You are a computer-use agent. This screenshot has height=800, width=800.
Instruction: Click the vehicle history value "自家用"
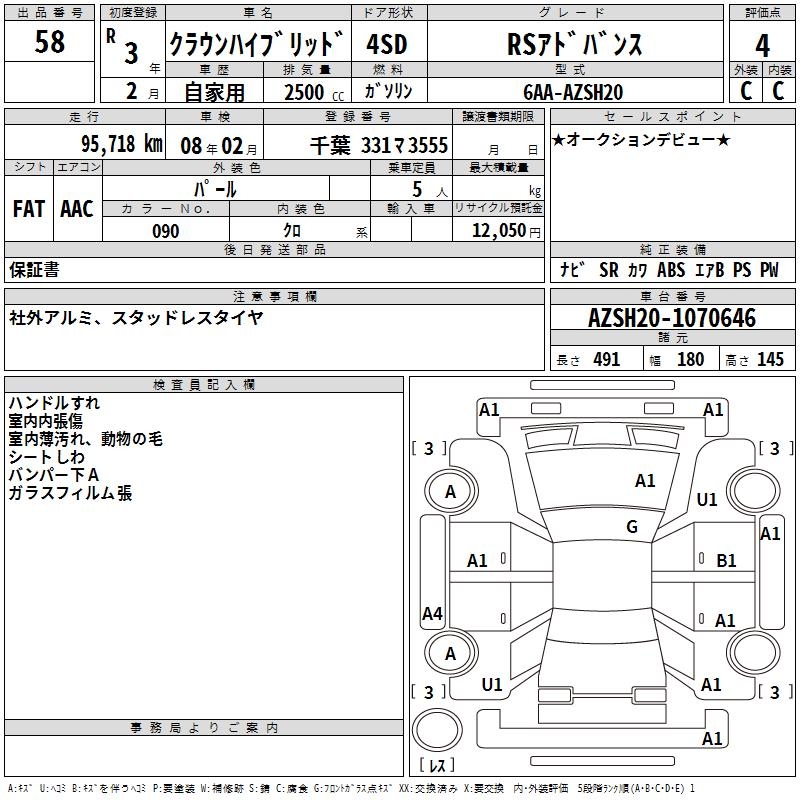pos(214,92)
